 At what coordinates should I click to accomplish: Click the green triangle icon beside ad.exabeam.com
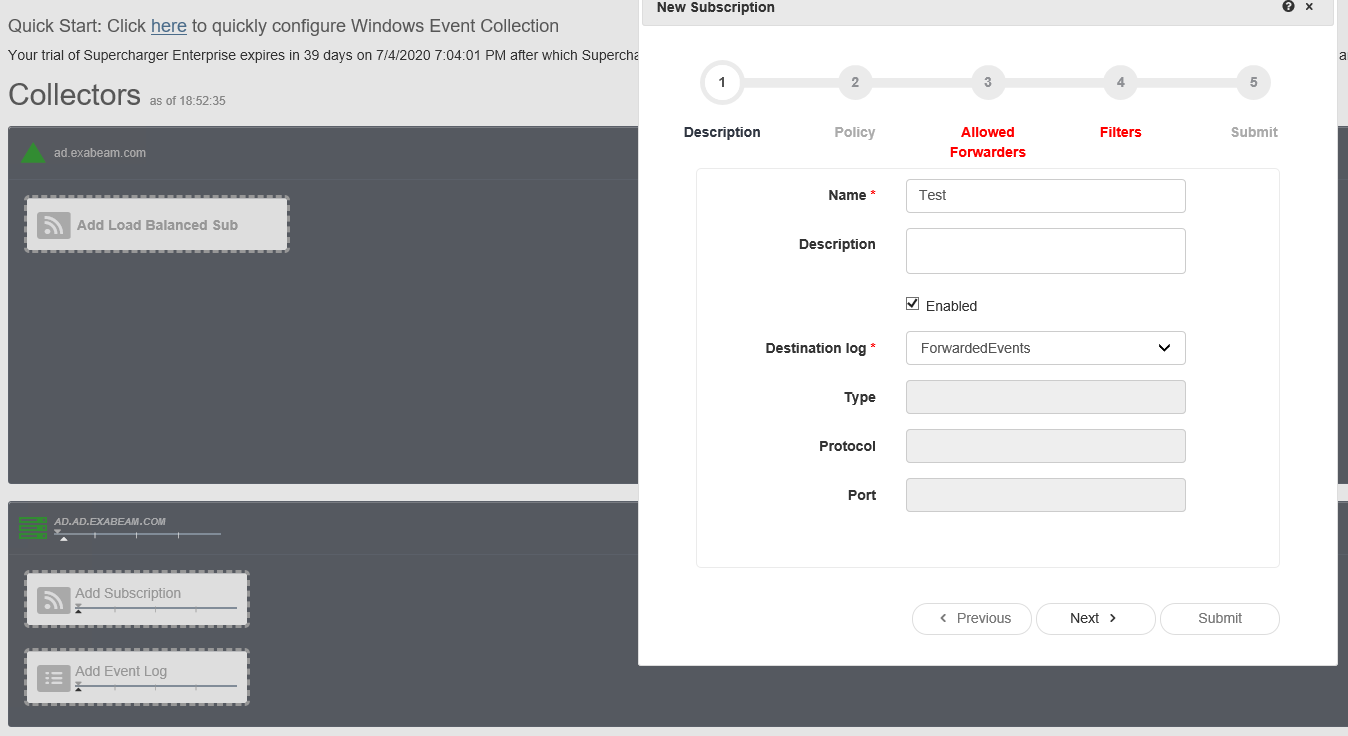point(33,153)
